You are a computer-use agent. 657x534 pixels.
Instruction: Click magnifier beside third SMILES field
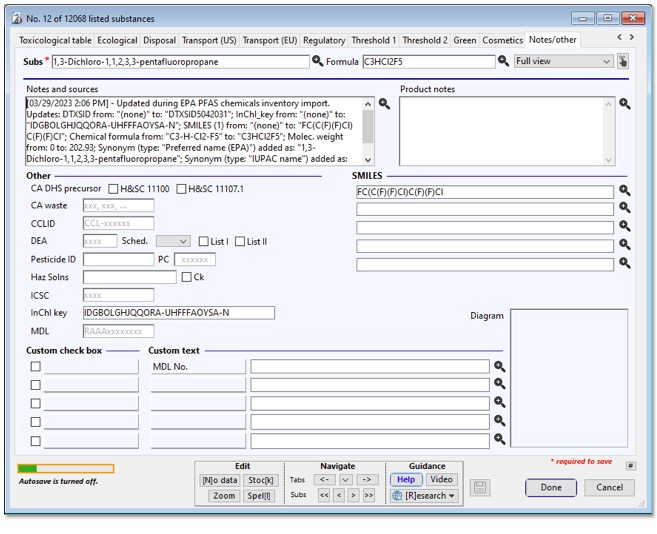click(x=625, y=226)
